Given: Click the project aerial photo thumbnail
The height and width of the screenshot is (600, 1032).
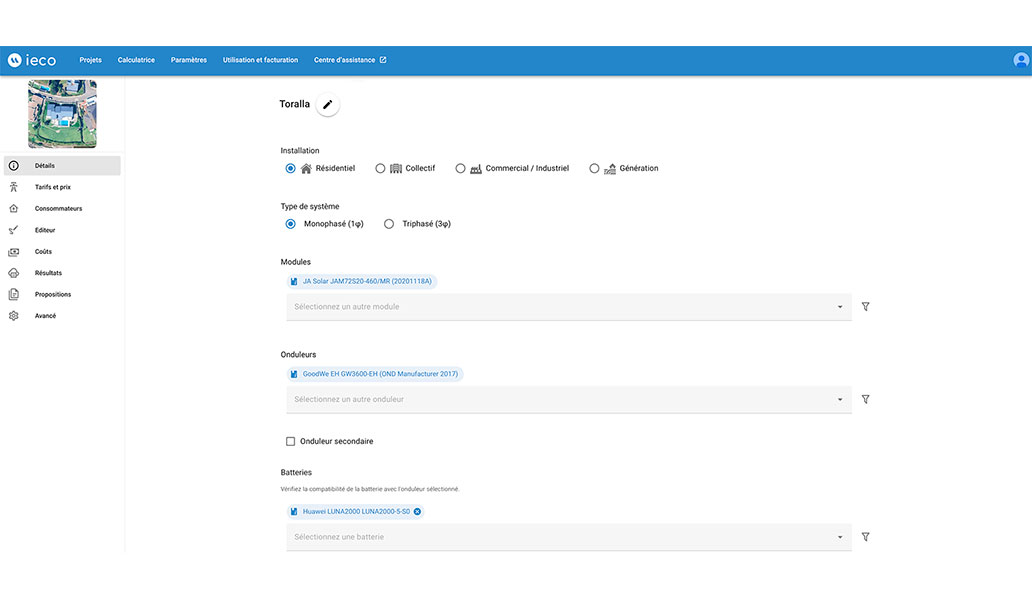Looking at the screenshot, I should point(62,114).
